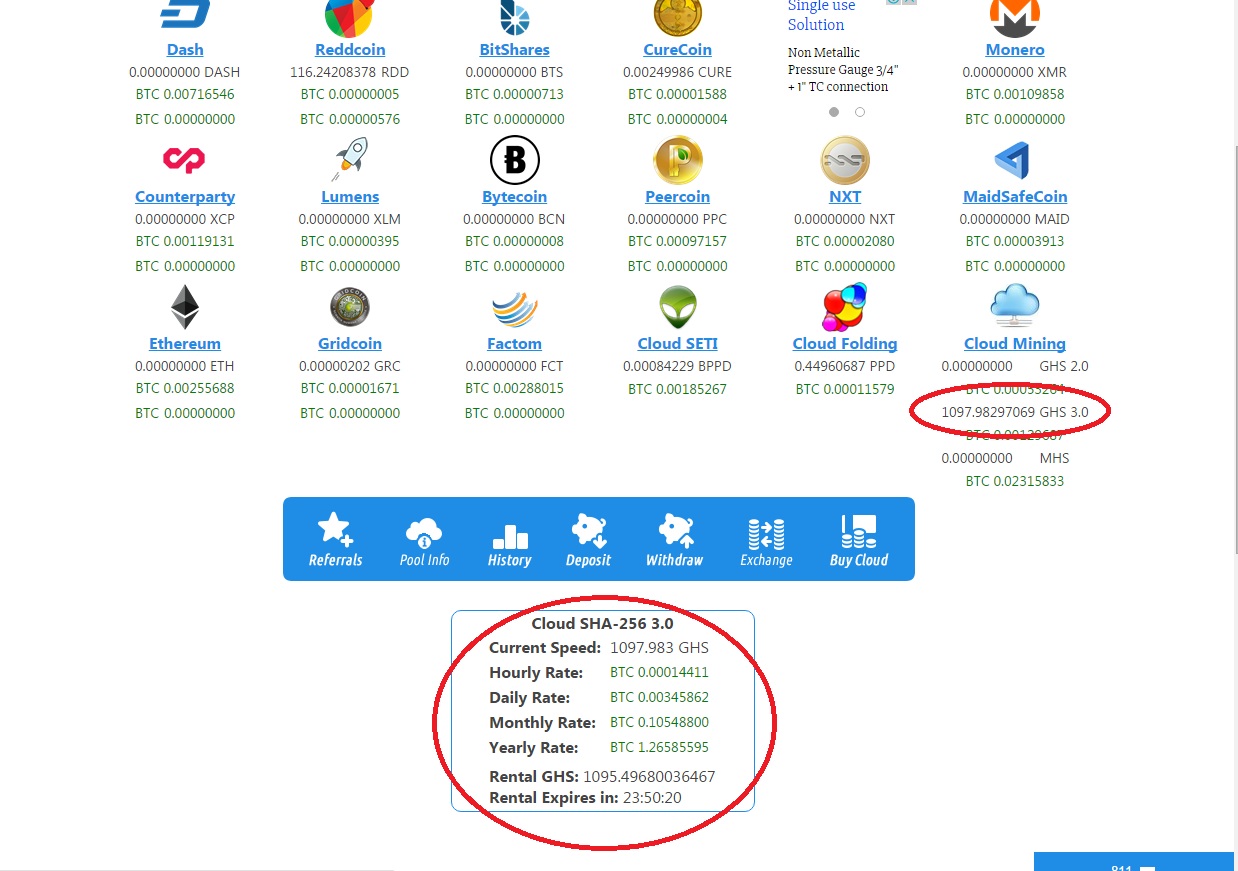The height and width of the screenshot is (871, 1238).
Task: Click the Reddcoin logo
Action: [349, 16]
